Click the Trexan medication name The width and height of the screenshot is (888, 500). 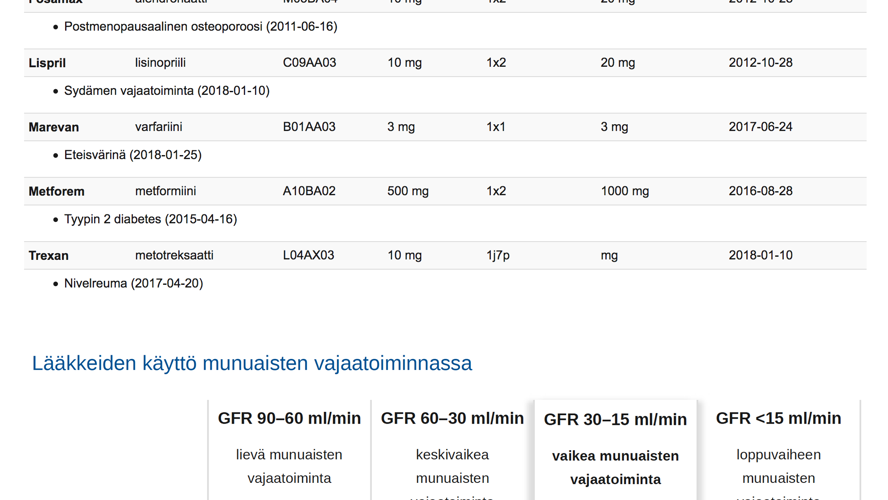48,255
